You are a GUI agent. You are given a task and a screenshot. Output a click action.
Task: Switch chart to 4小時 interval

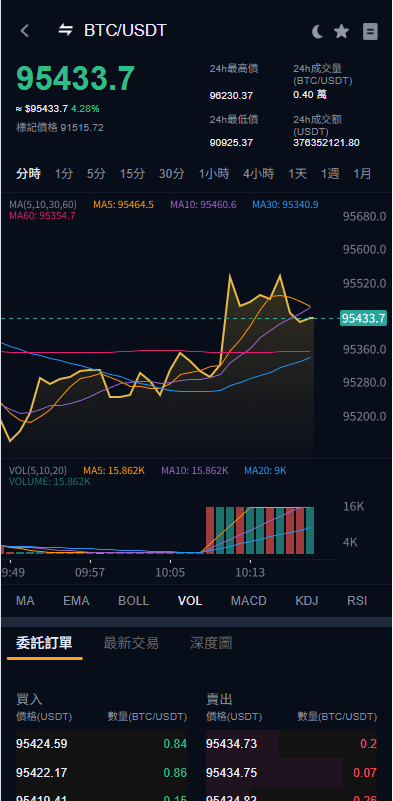258,174
